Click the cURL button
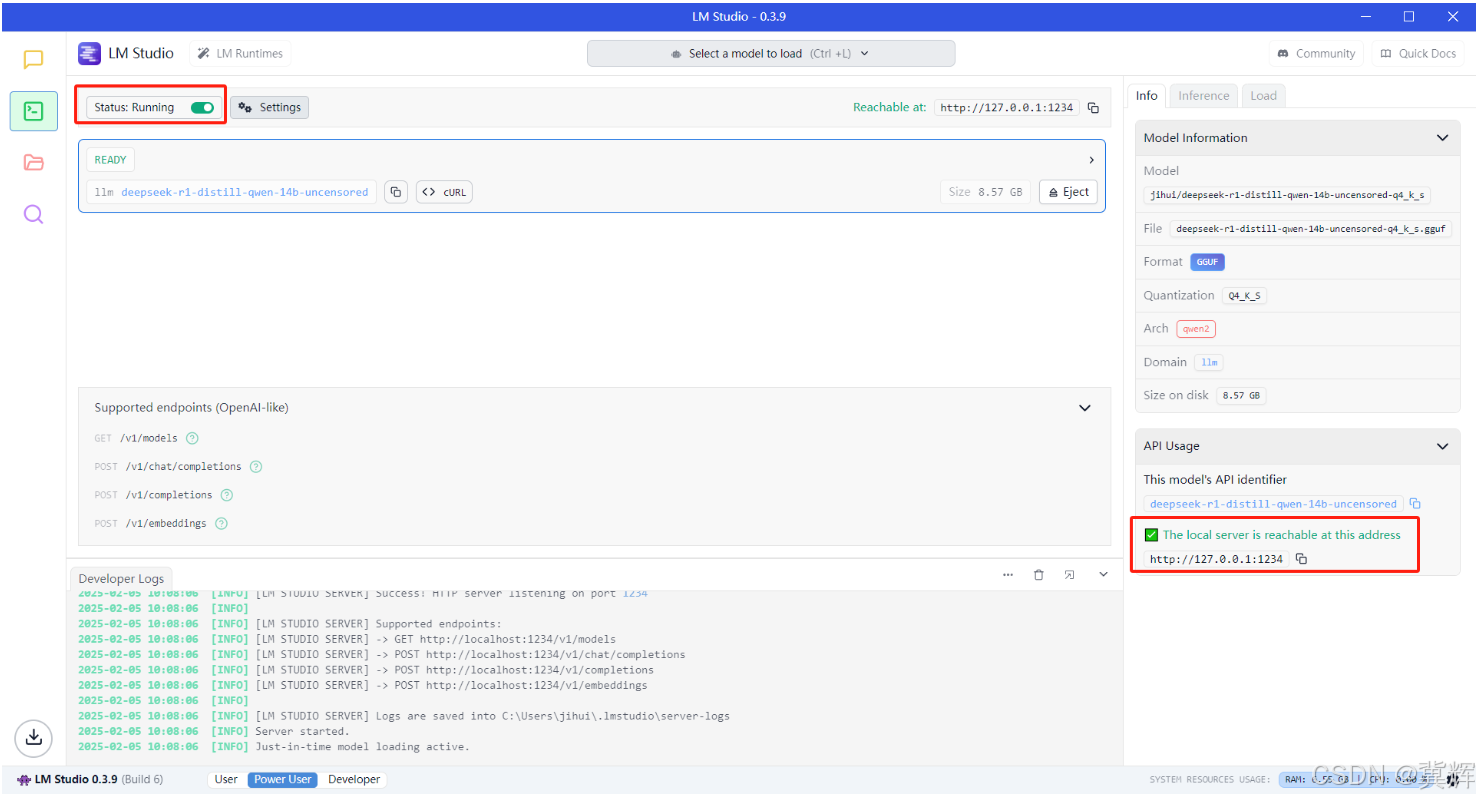The height and width of the screenshot is (801, 1479). coord(444,192)
